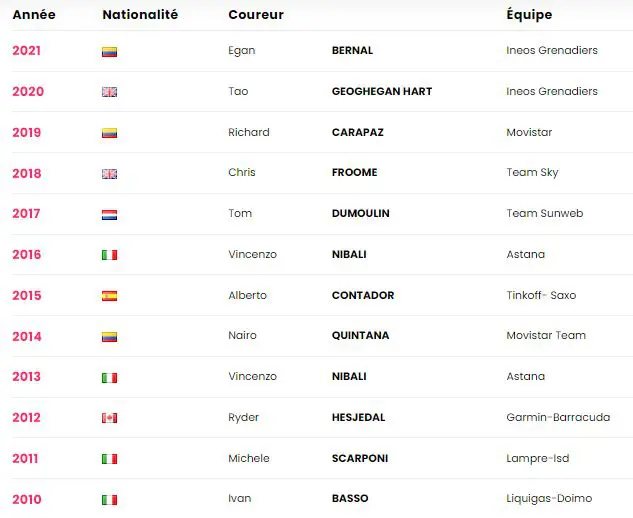Click the British flag beside Chris Froome
Screen dimensions: 633x518
pyautogui.click(x=110, y=173)
